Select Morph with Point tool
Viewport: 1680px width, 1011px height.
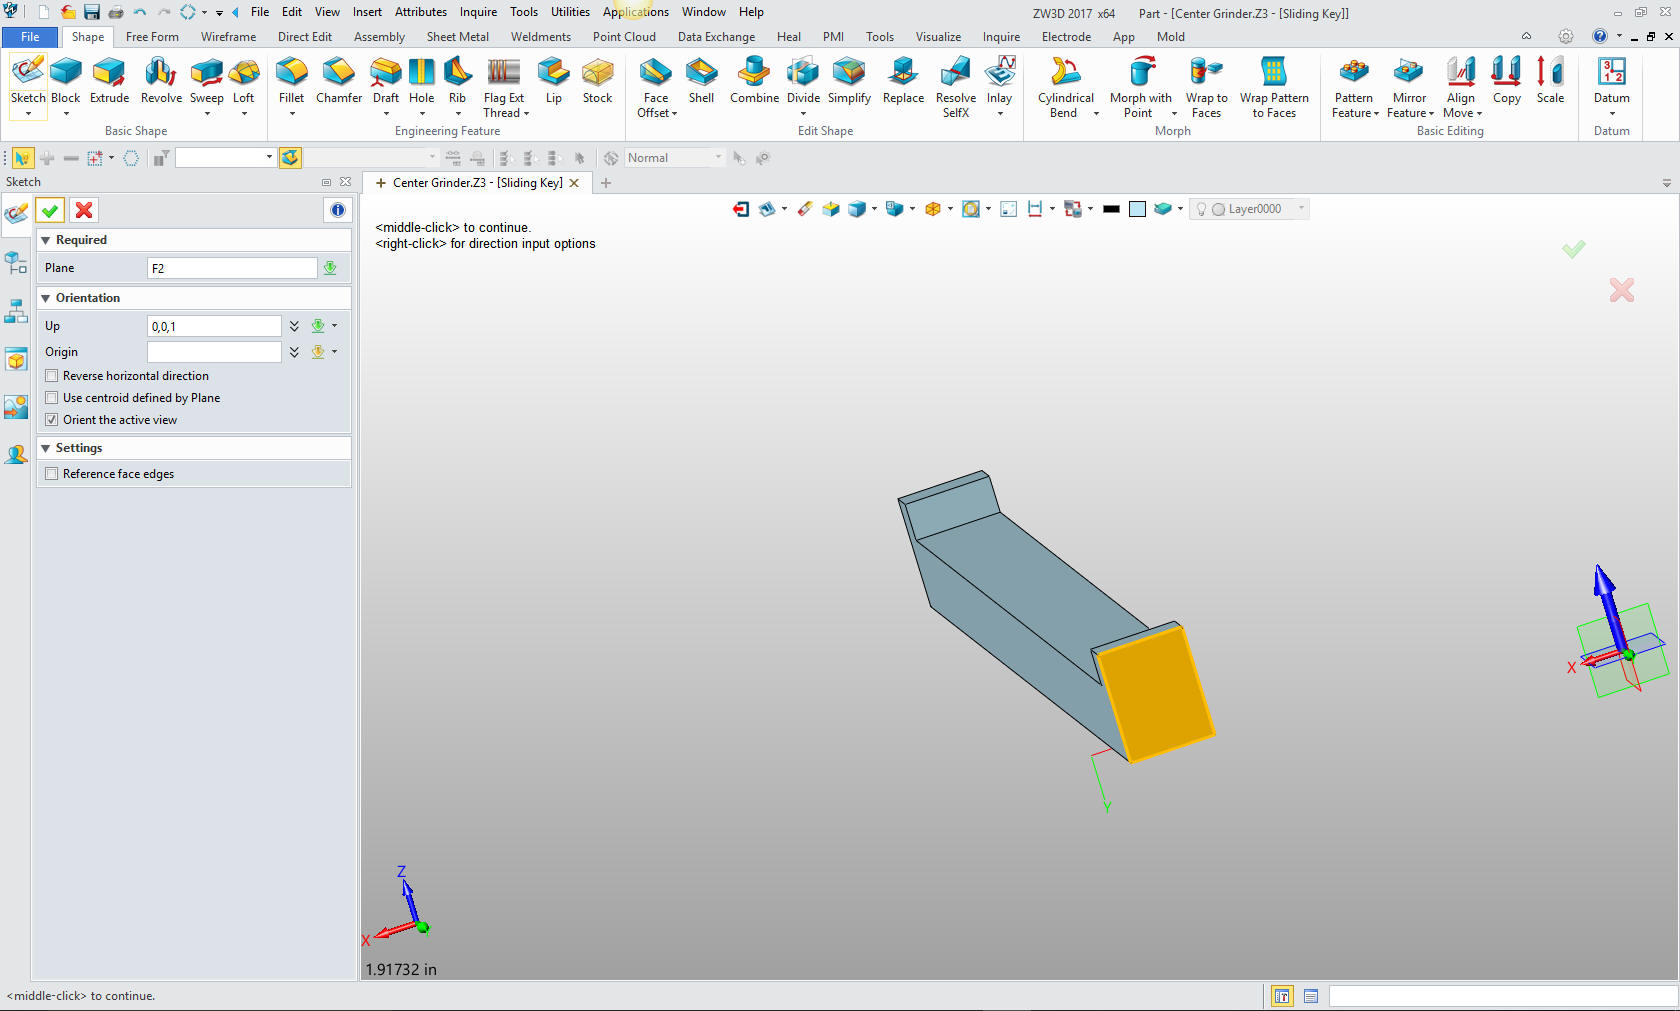(1140, 87)
